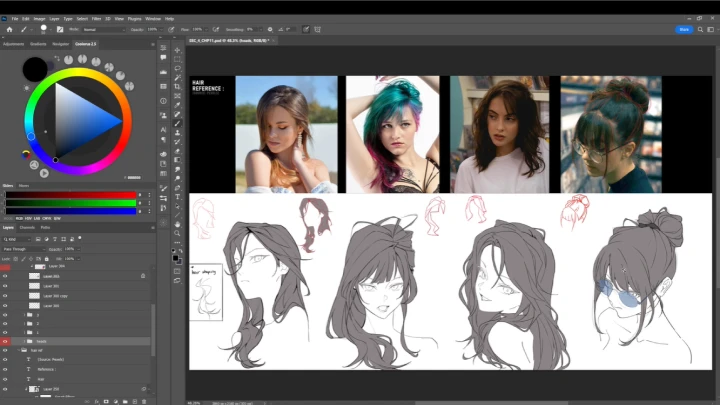Select the Eraser tool

click(x=177, y=151)
